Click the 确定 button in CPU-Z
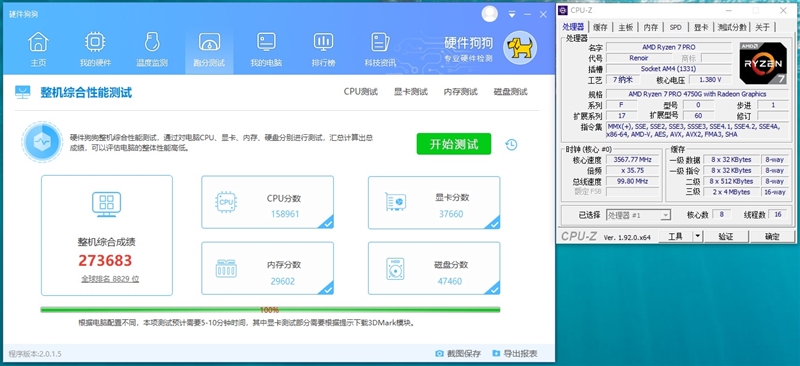 [772, 236]
